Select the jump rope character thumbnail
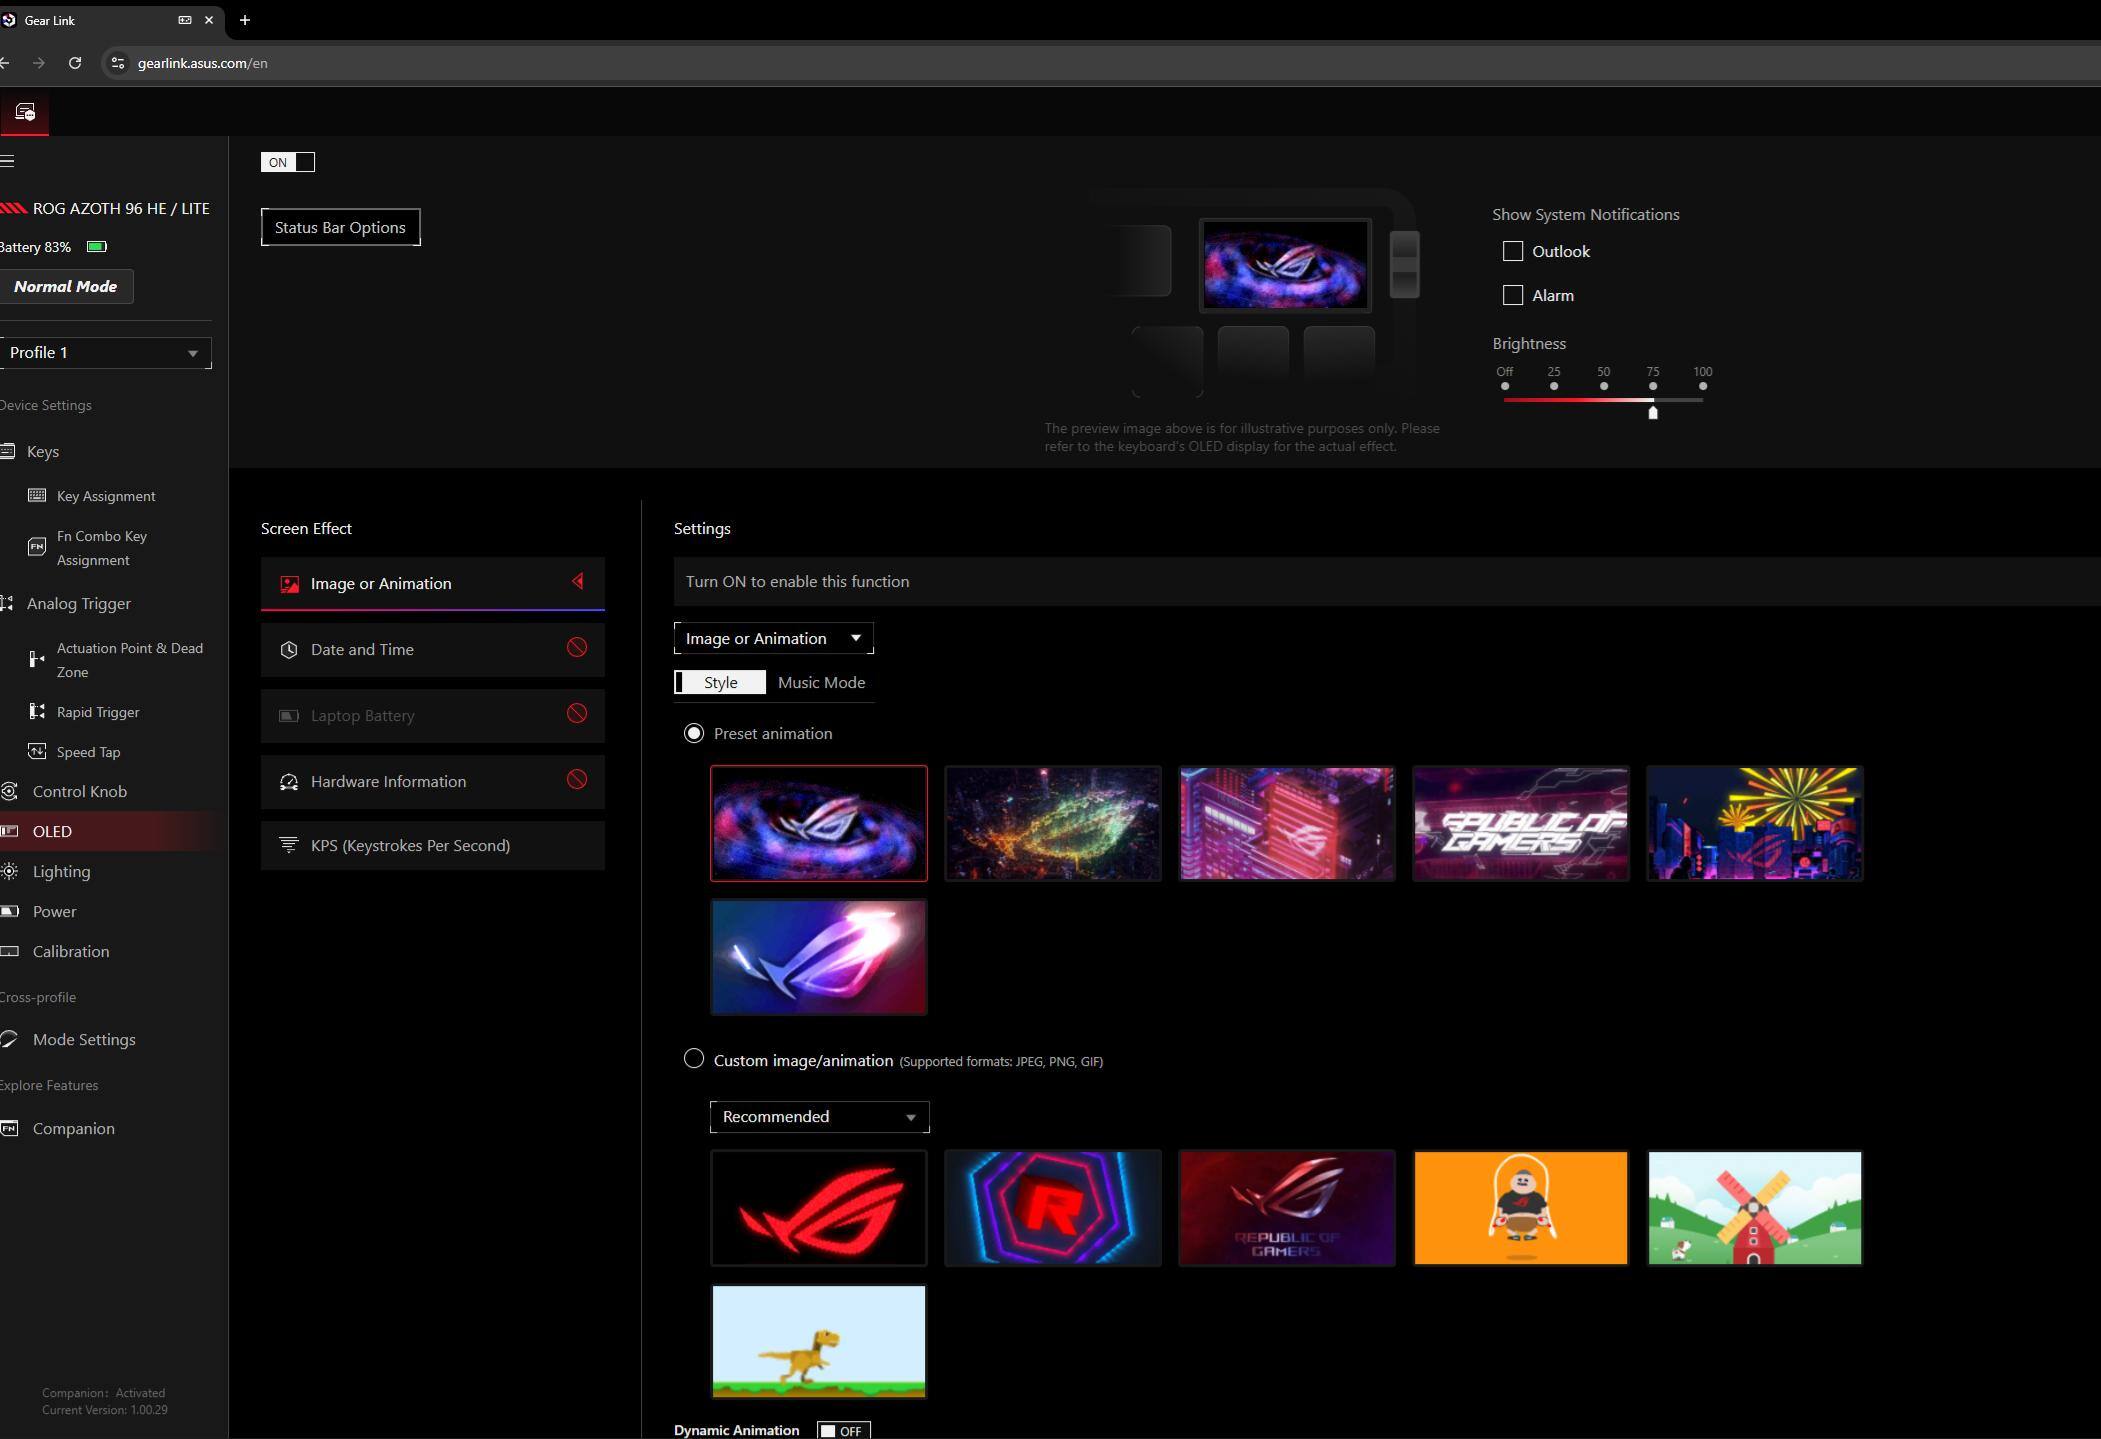Screen dimensions: 2101x1439 1521,1208
